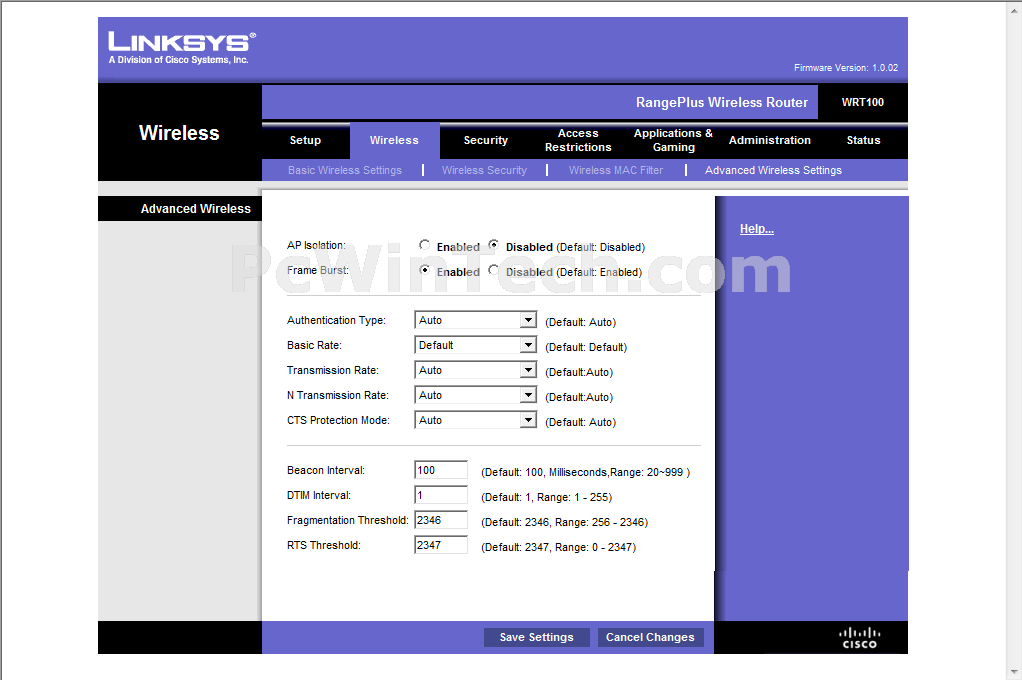Expand the CTS Protection Mode dropdown
Screen dimensions: 1022x680
475,420
